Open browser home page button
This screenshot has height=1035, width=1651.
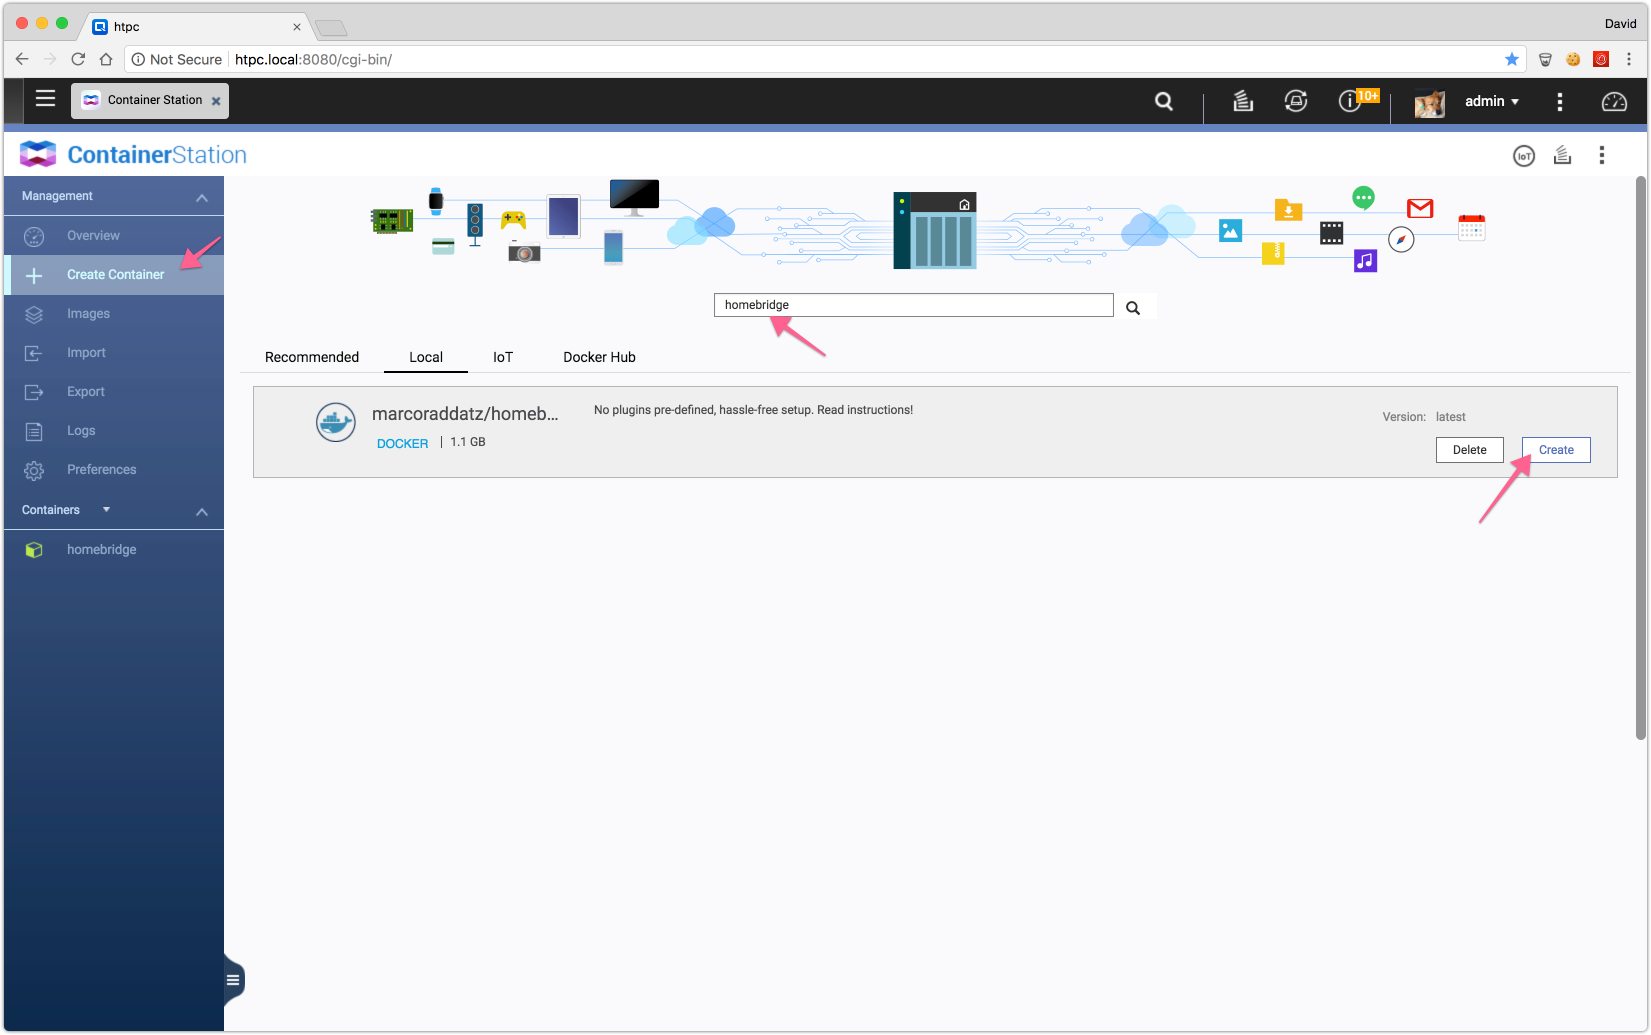pos(106,59)
